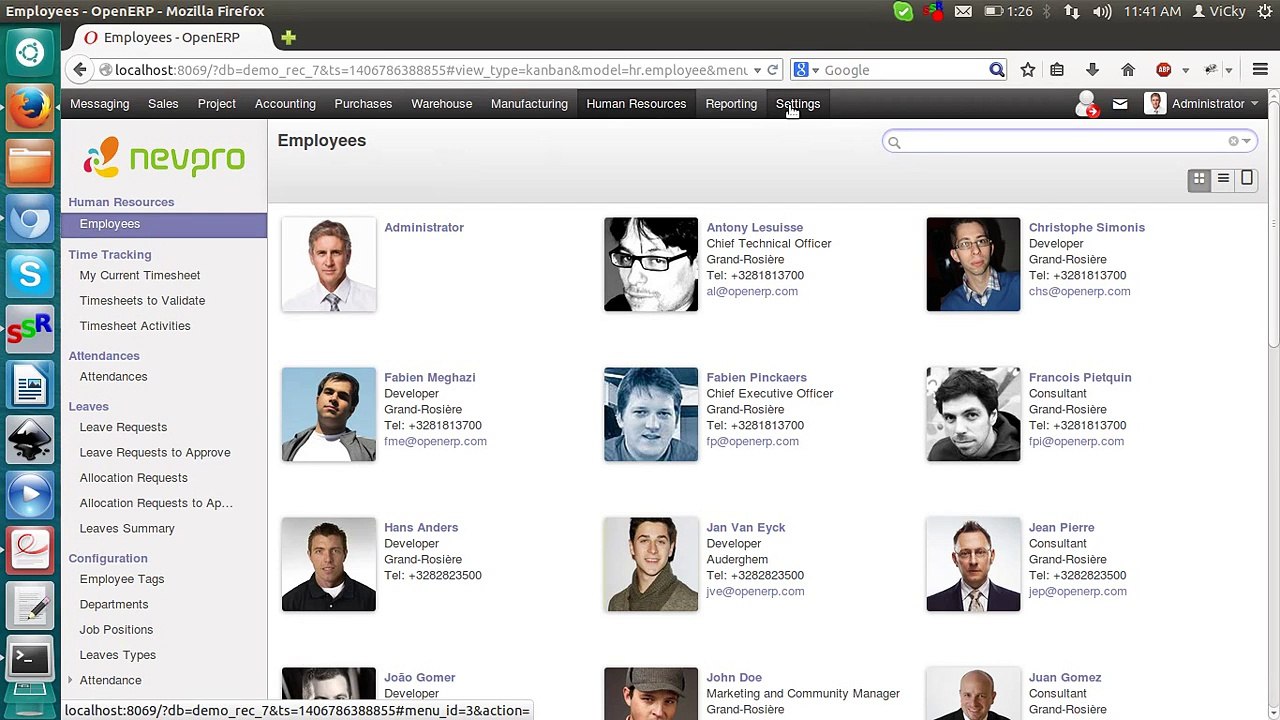
Task: Open the Settings menu
Action: (x=798, y=104)
